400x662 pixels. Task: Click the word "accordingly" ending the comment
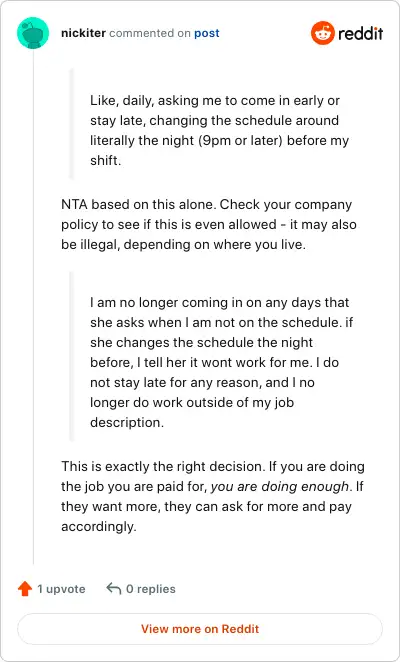click(x=98, y=526)
